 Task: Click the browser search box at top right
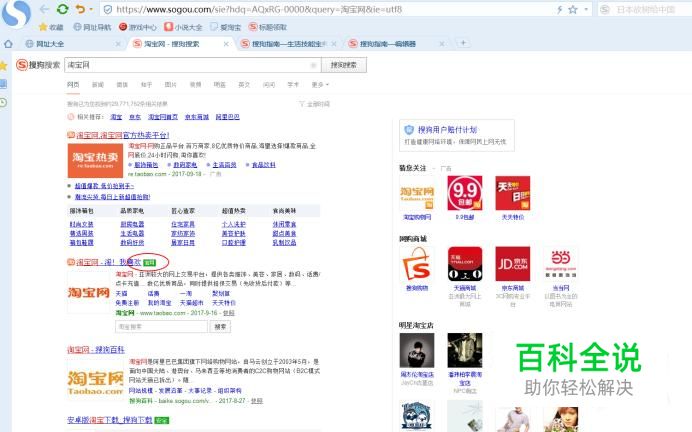tap(645, 9)
